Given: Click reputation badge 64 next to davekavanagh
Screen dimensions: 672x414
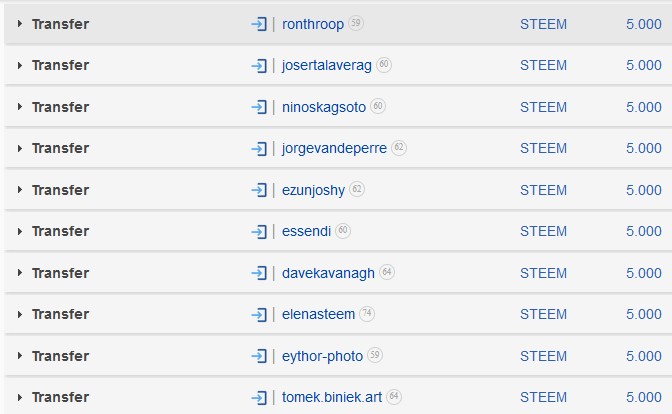Looking at the screenshot, I should [x=387, y=272].
